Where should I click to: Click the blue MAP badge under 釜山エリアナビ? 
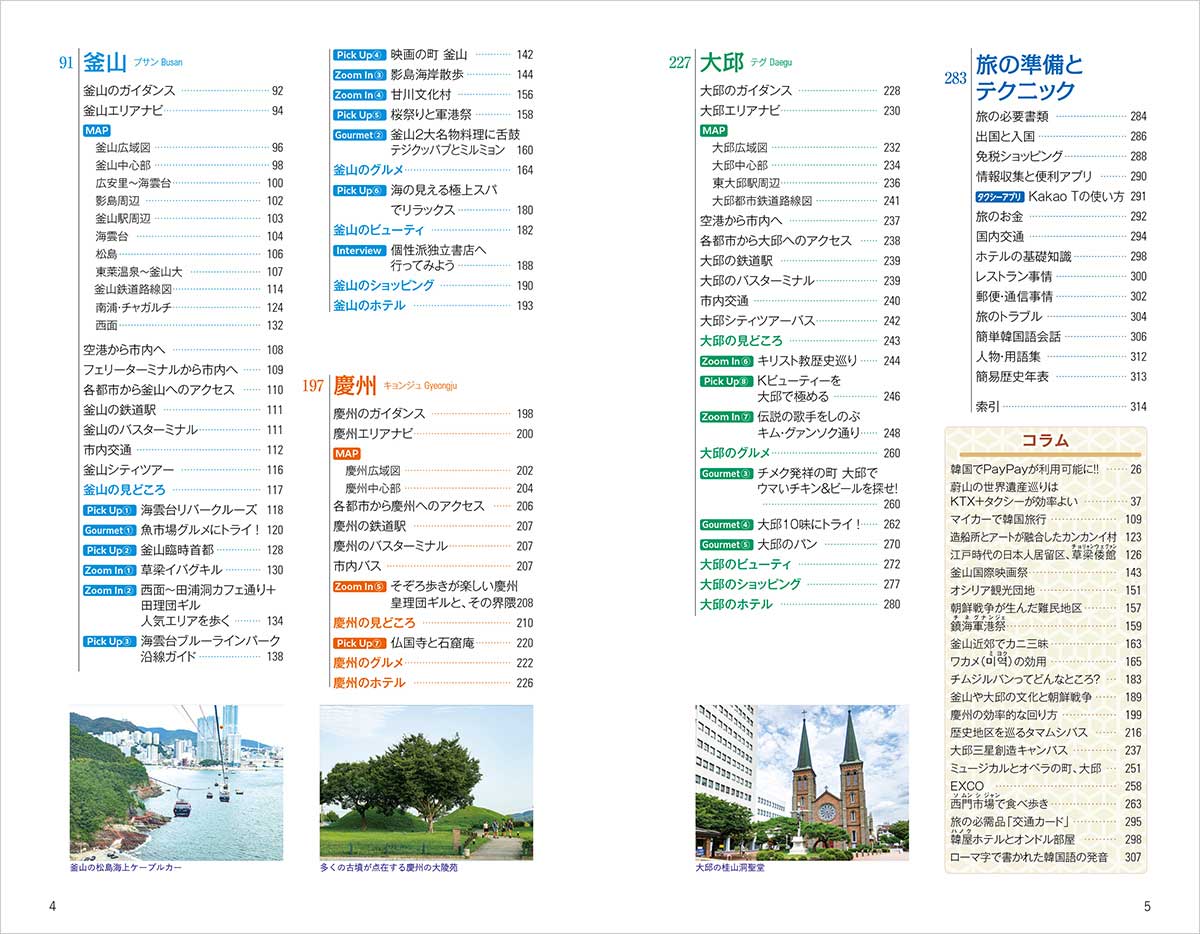click(97, 131)
